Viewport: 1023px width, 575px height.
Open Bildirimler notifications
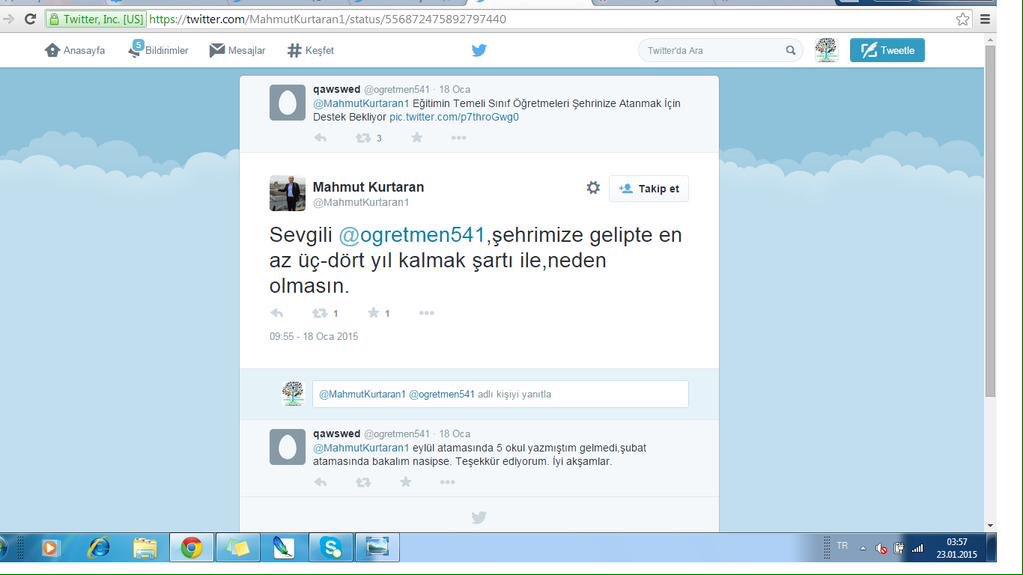click(158, 50)
